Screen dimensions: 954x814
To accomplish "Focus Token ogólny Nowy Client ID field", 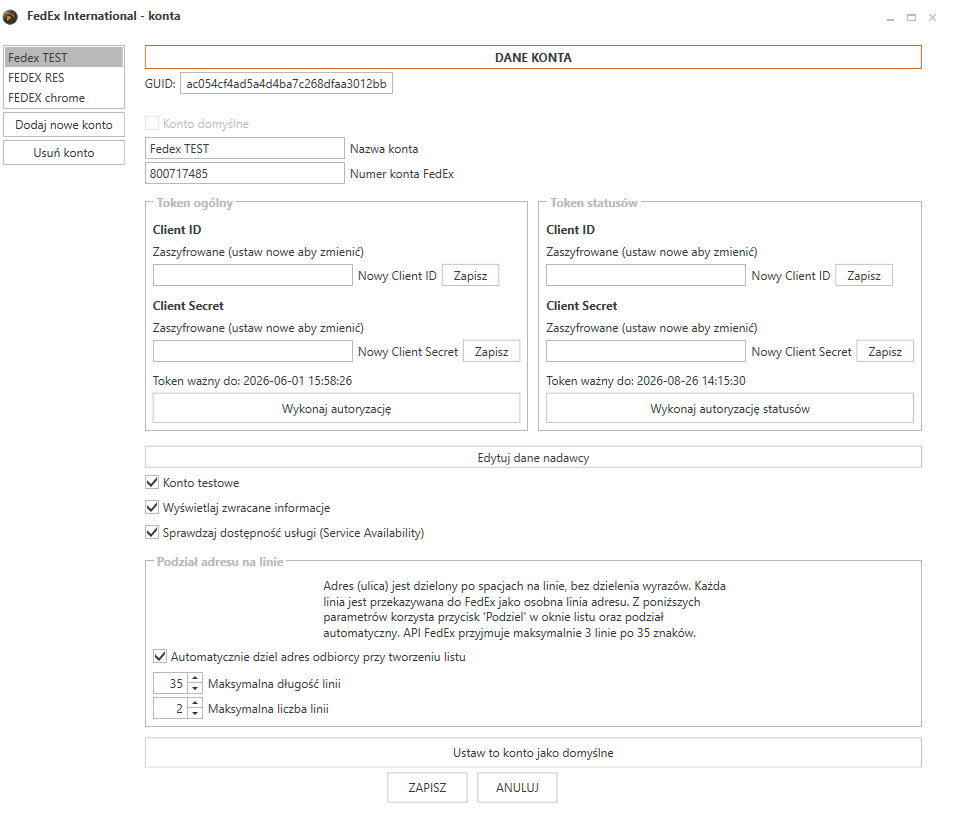I will pos(252,276).
